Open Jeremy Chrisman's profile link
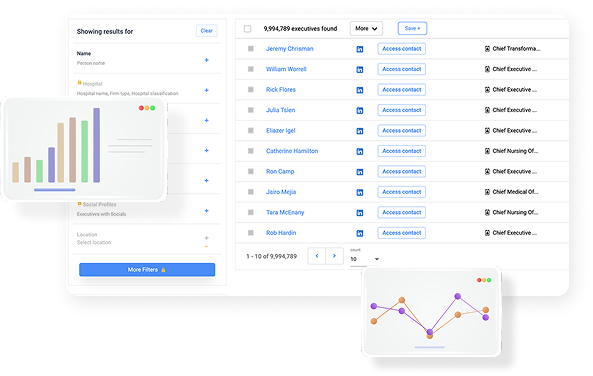The image size is (593, 376). (290, 49)
